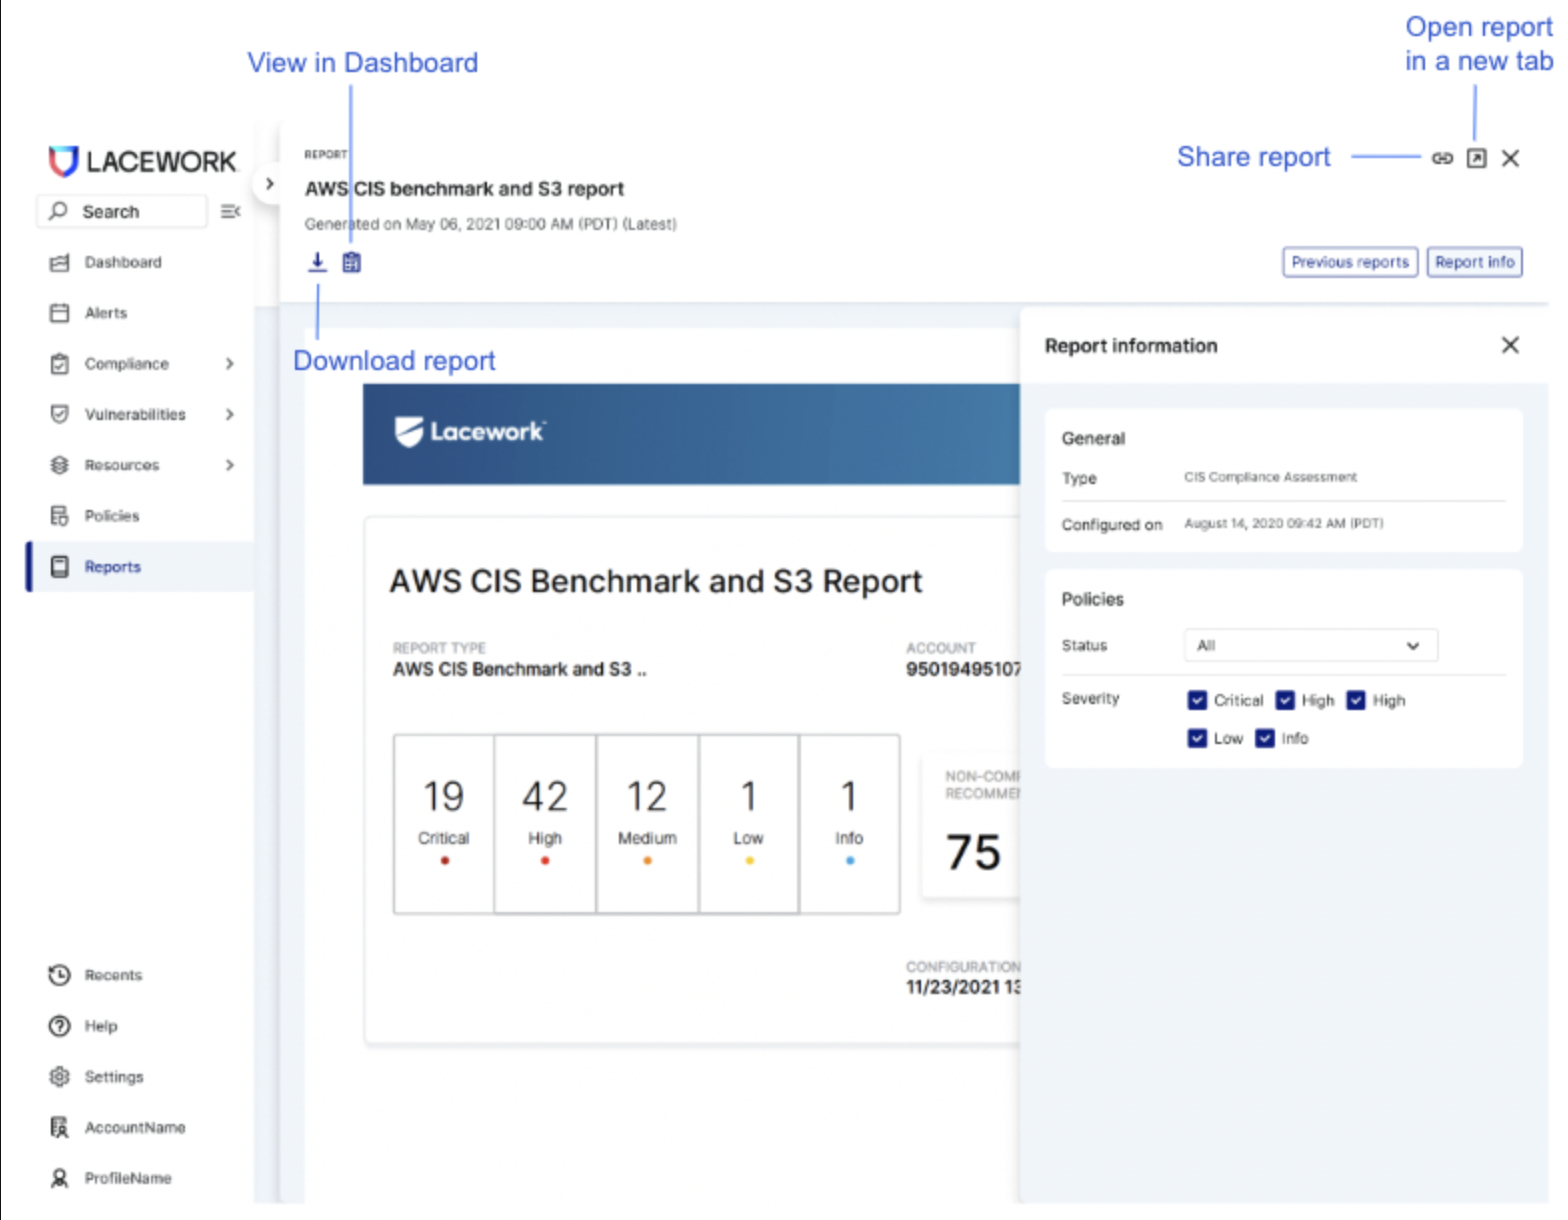Uncheck the Low severity checkbox
Image resolution: width=1568 pixels, height=1220 pixels.
1197,738
